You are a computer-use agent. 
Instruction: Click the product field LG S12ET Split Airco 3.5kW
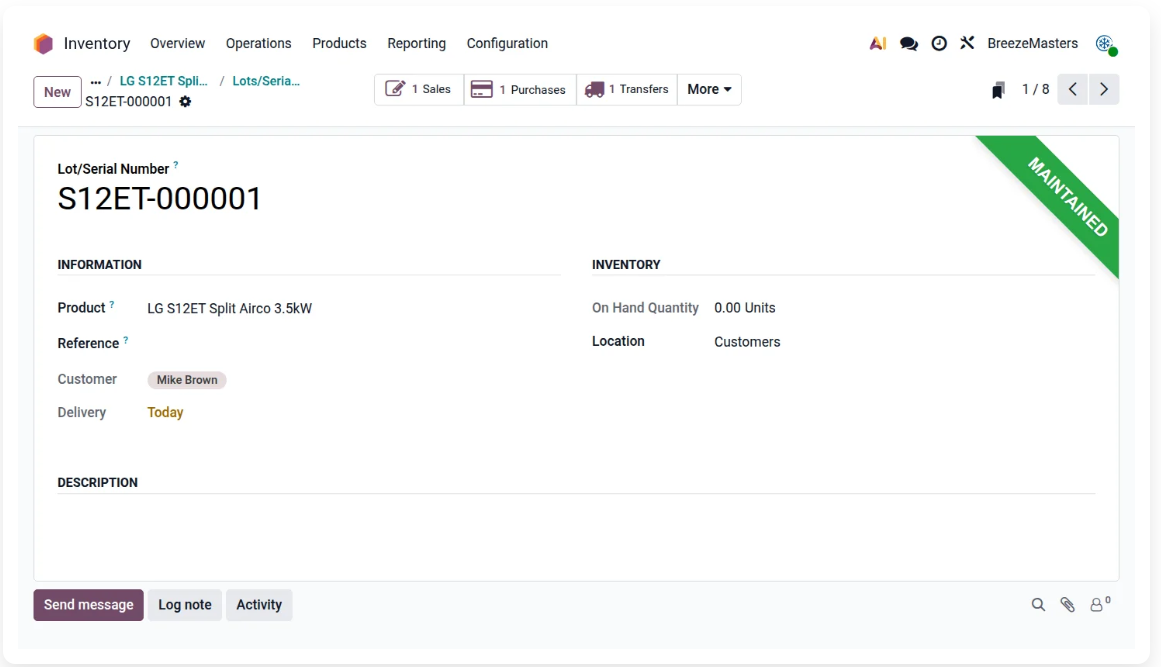pyautogui.click(x=230, y=309)
